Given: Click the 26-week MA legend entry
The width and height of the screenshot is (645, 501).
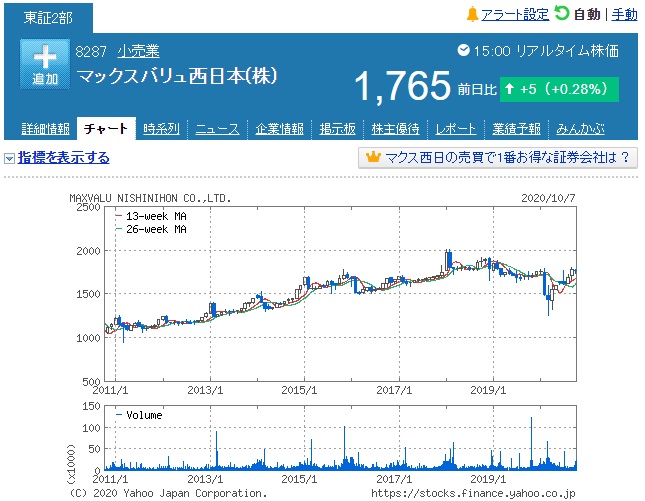Looking at the screenshot, I should (x=151, y=229).
